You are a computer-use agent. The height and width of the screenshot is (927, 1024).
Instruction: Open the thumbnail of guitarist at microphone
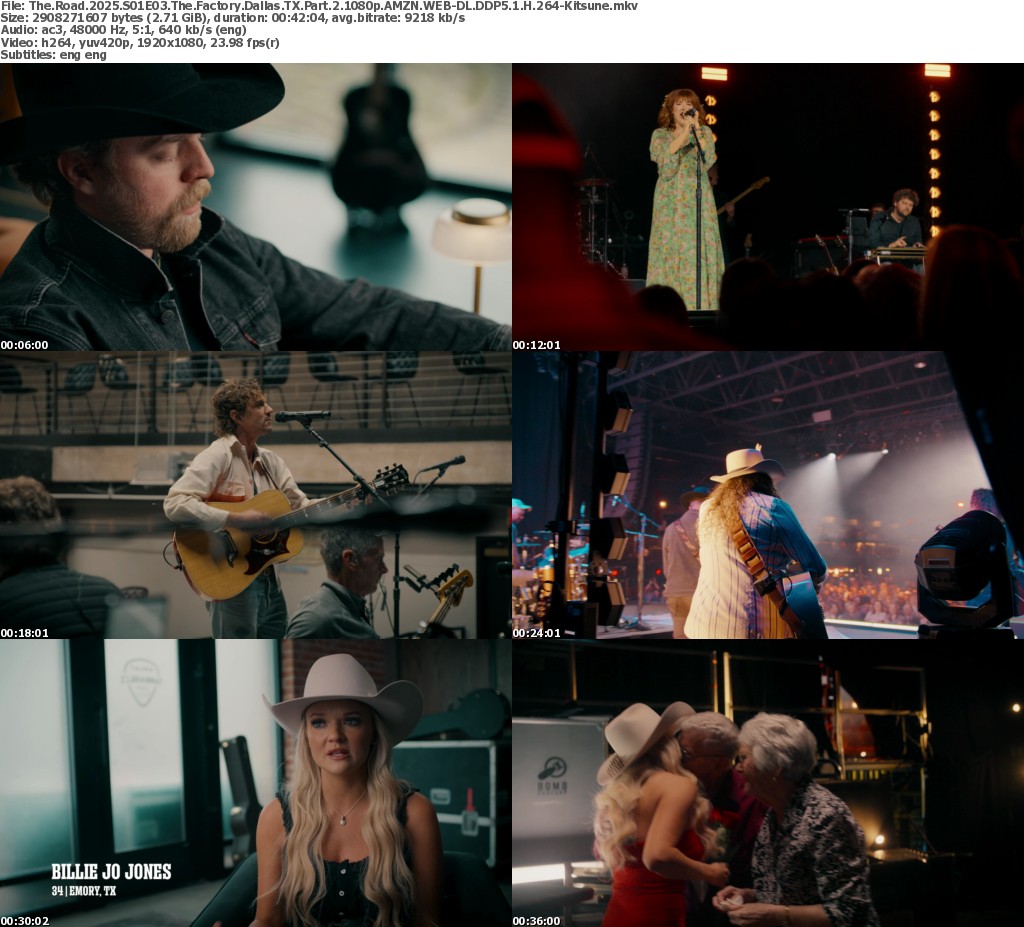(x=255, y=495)
